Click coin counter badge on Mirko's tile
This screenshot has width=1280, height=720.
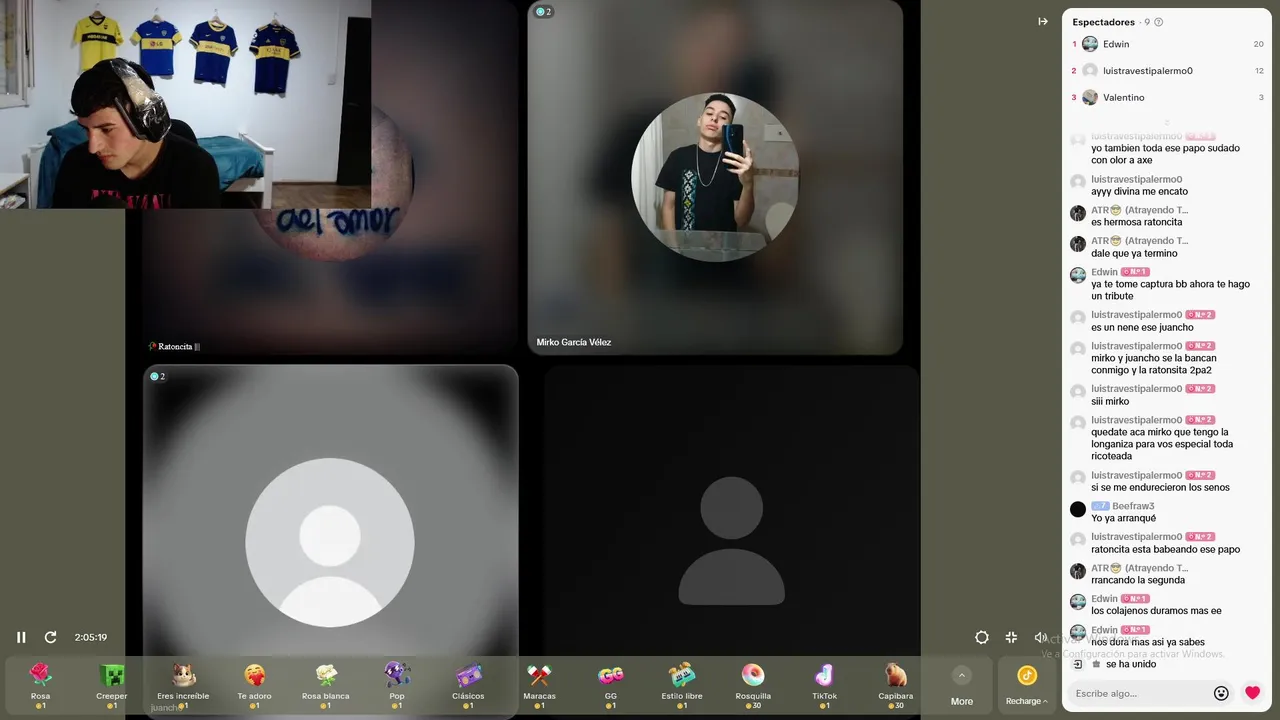[x=543, y=12]
